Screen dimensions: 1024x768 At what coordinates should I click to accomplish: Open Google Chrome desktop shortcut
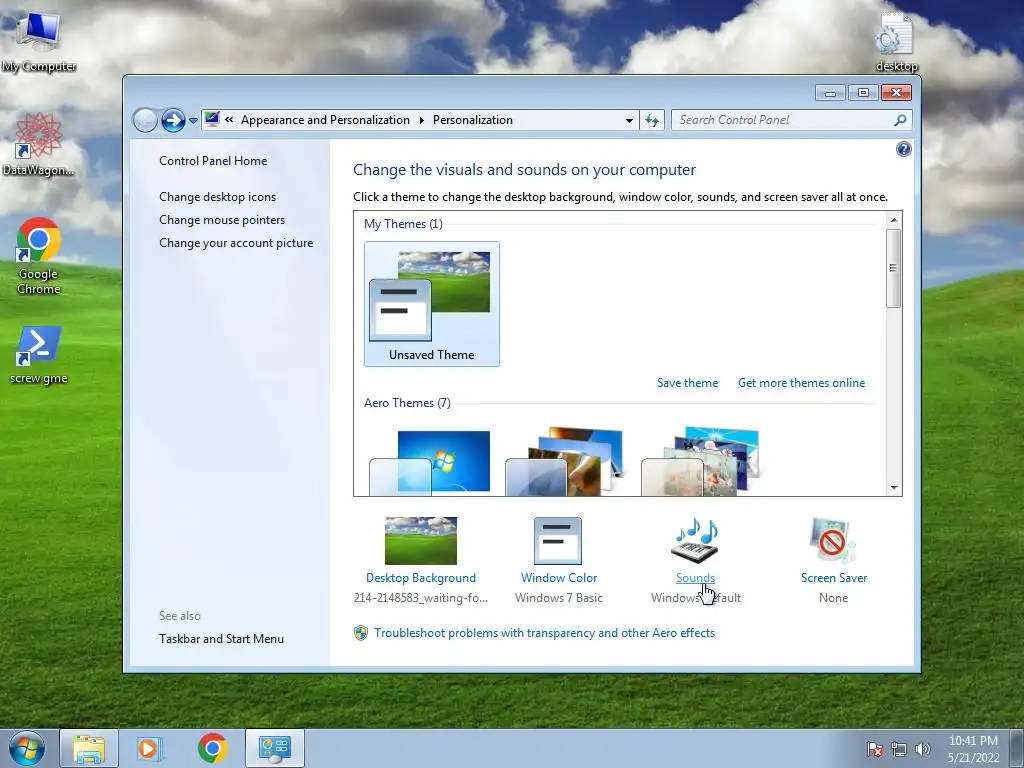(x=39, y=256)
